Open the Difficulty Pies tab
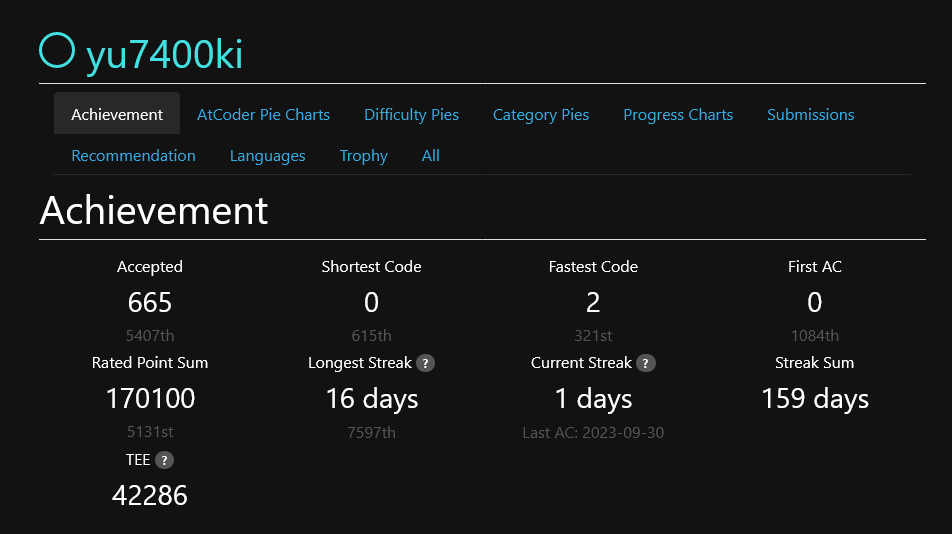The height and width of the screenshot is (534, 952). click(x=411, y=114)
